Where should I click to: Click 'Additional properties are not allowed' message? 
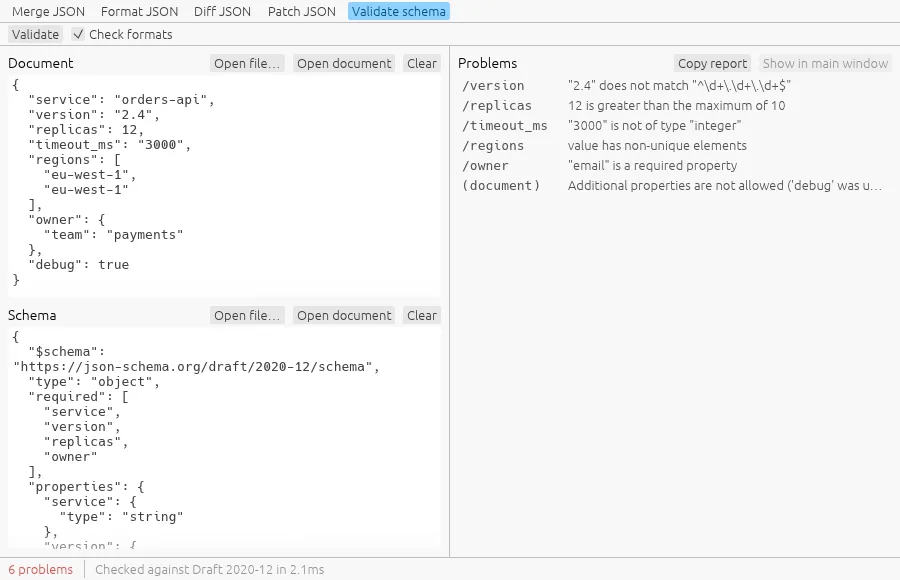pos(725,185)
